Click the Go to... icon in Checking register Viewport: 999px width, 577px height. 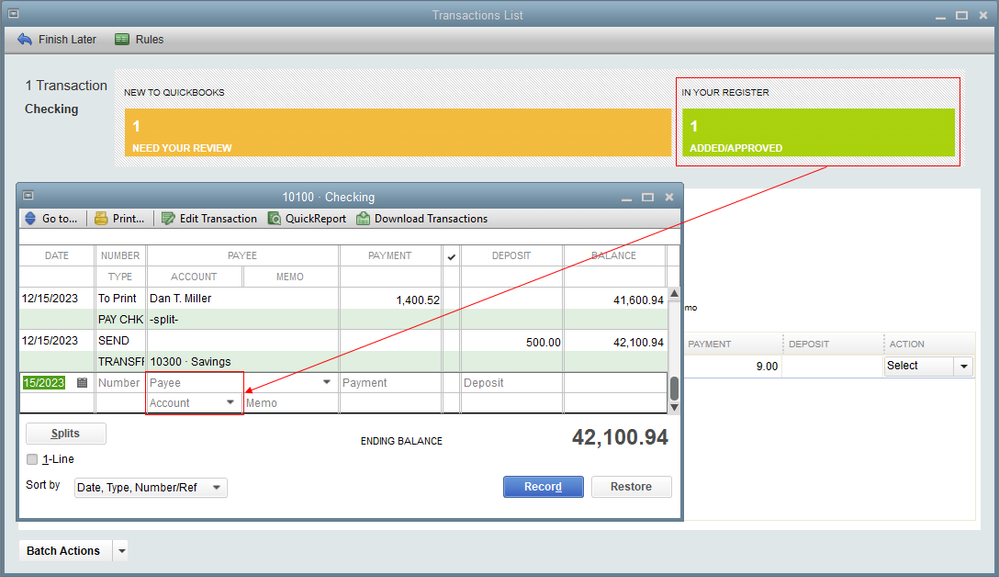[31, 218]
